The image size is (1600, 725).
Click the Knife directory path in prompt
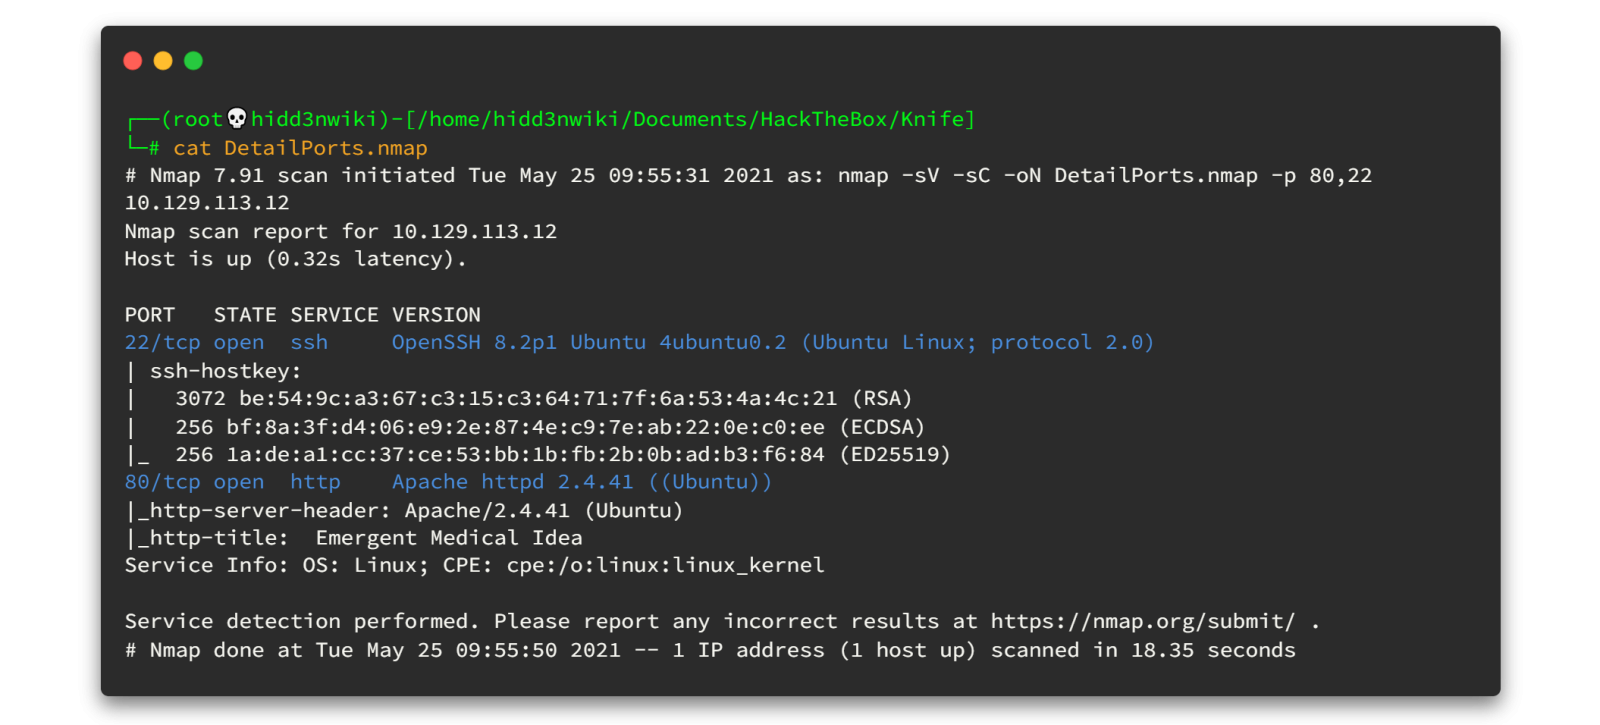(x=932, y=119)
